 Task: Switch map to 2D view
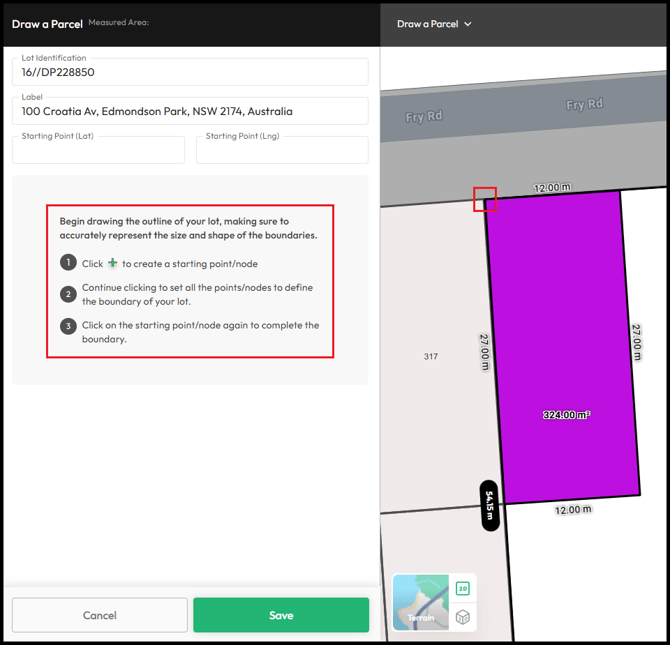(x=463, y=589)
